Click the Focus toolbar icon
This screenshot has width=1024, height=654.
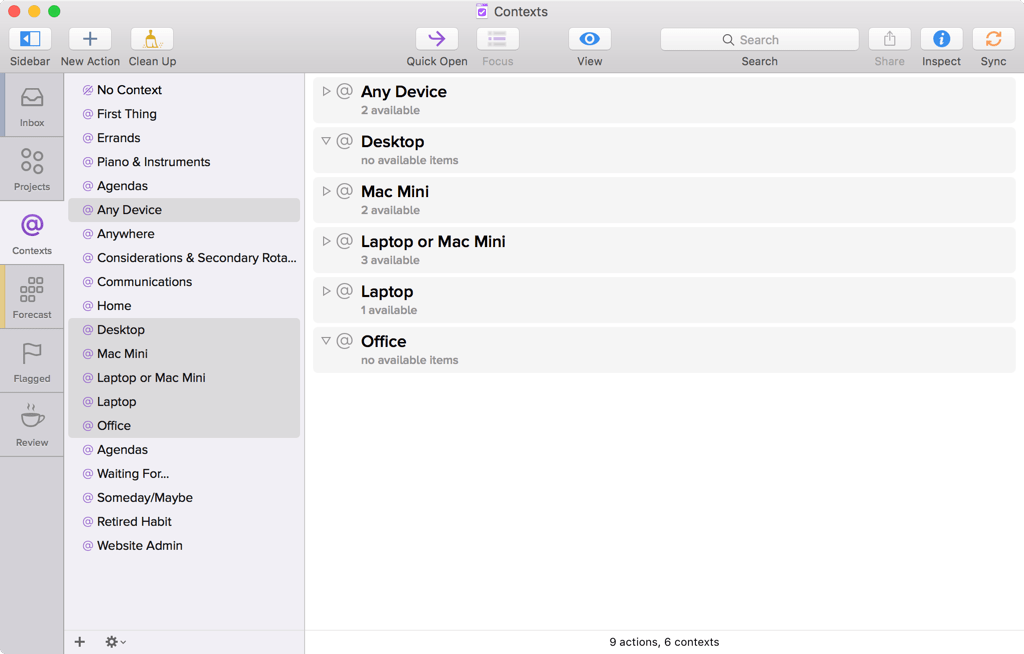pyautogui.click(x=498, y=39)
